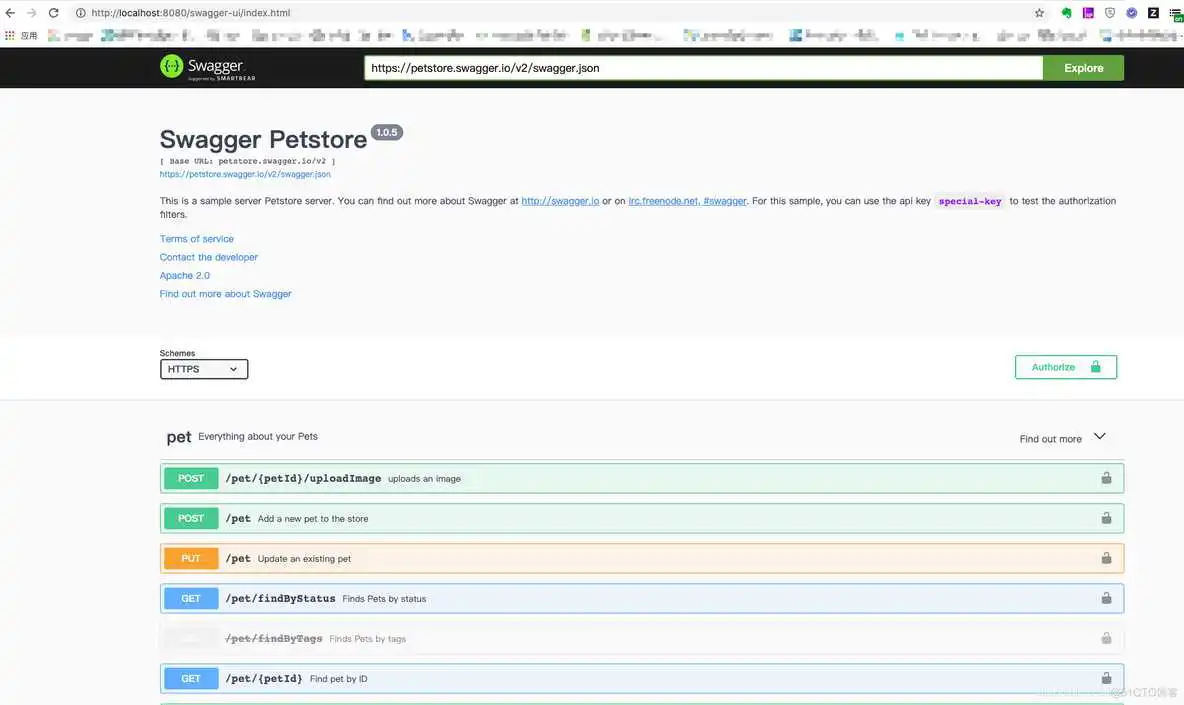Open the Terms of service link
Screen dimensions: 1184x705
[x=196, y=238]
